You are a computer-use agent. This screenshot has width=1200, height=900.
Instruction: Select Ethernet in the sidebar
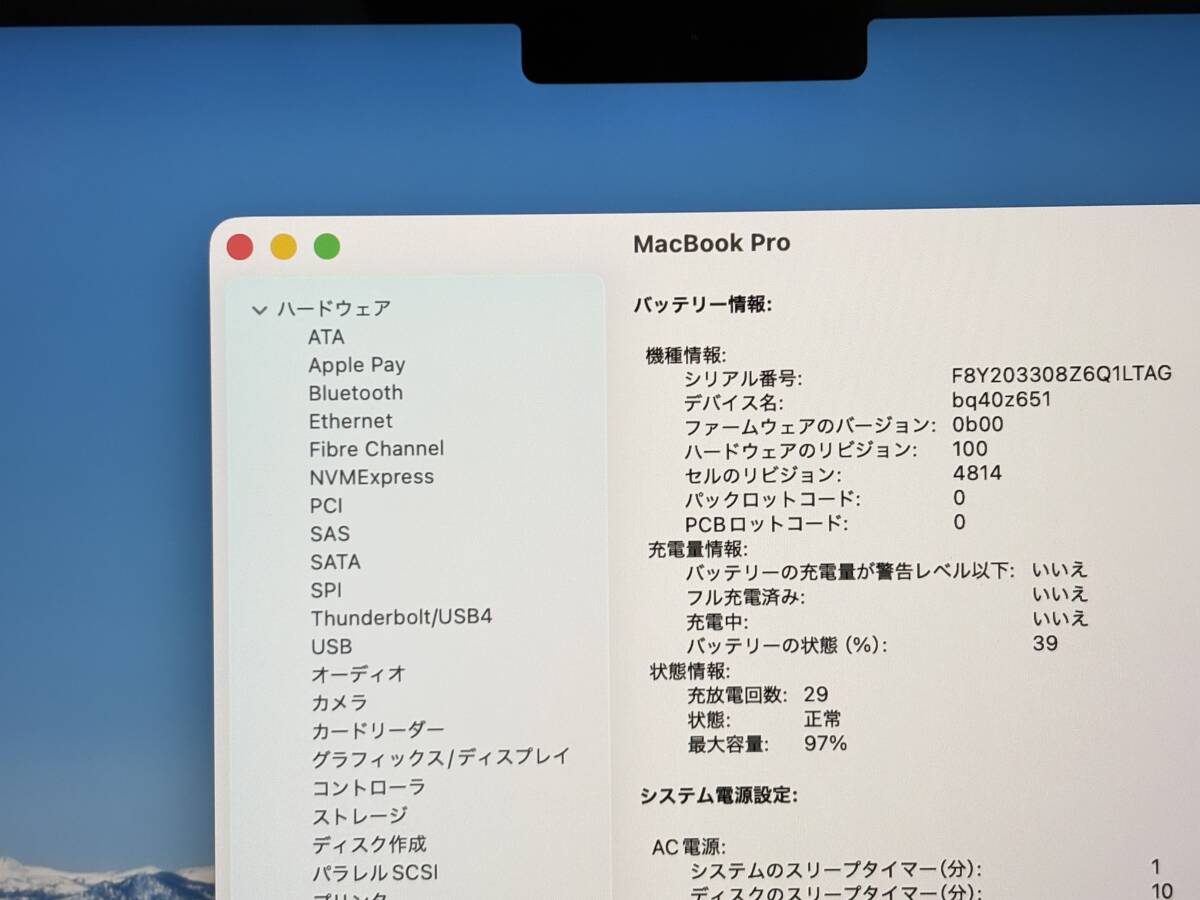(350, 421)
